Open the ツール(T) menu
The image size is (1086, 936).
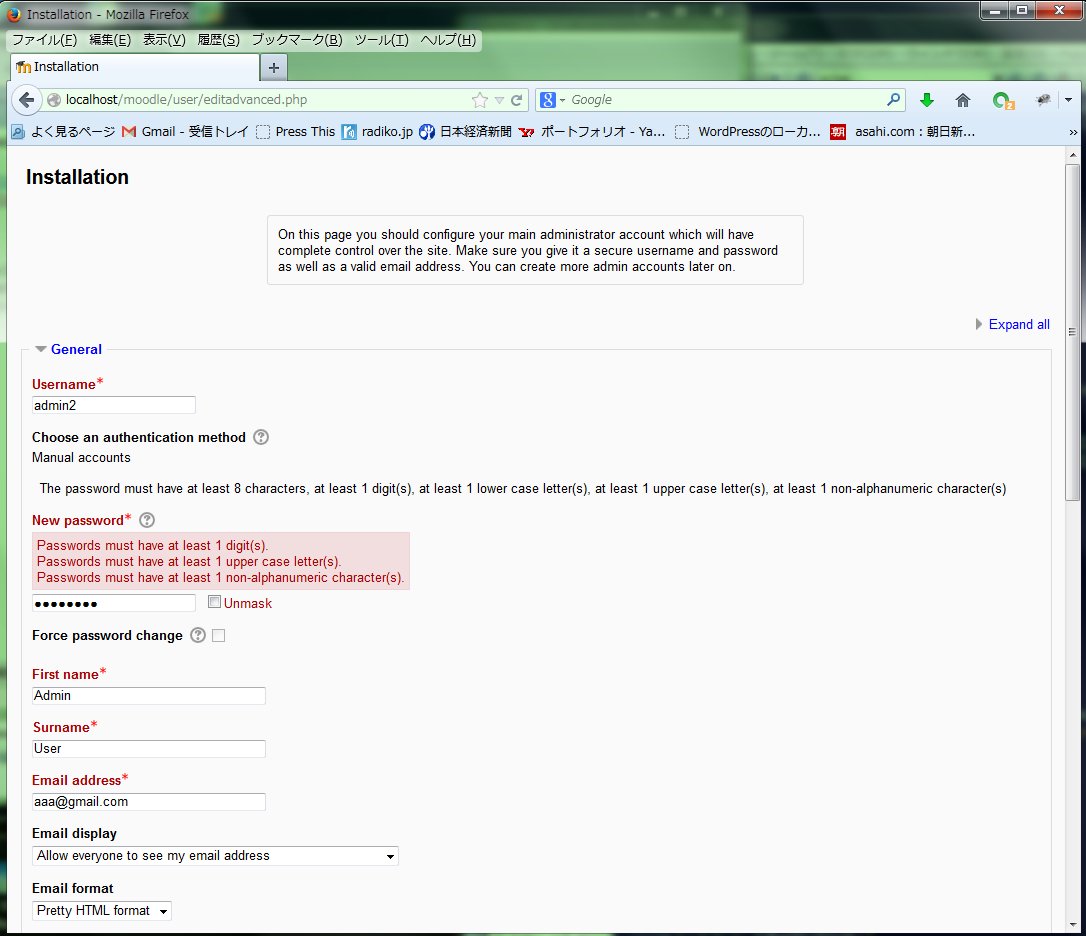pos(381,40)
